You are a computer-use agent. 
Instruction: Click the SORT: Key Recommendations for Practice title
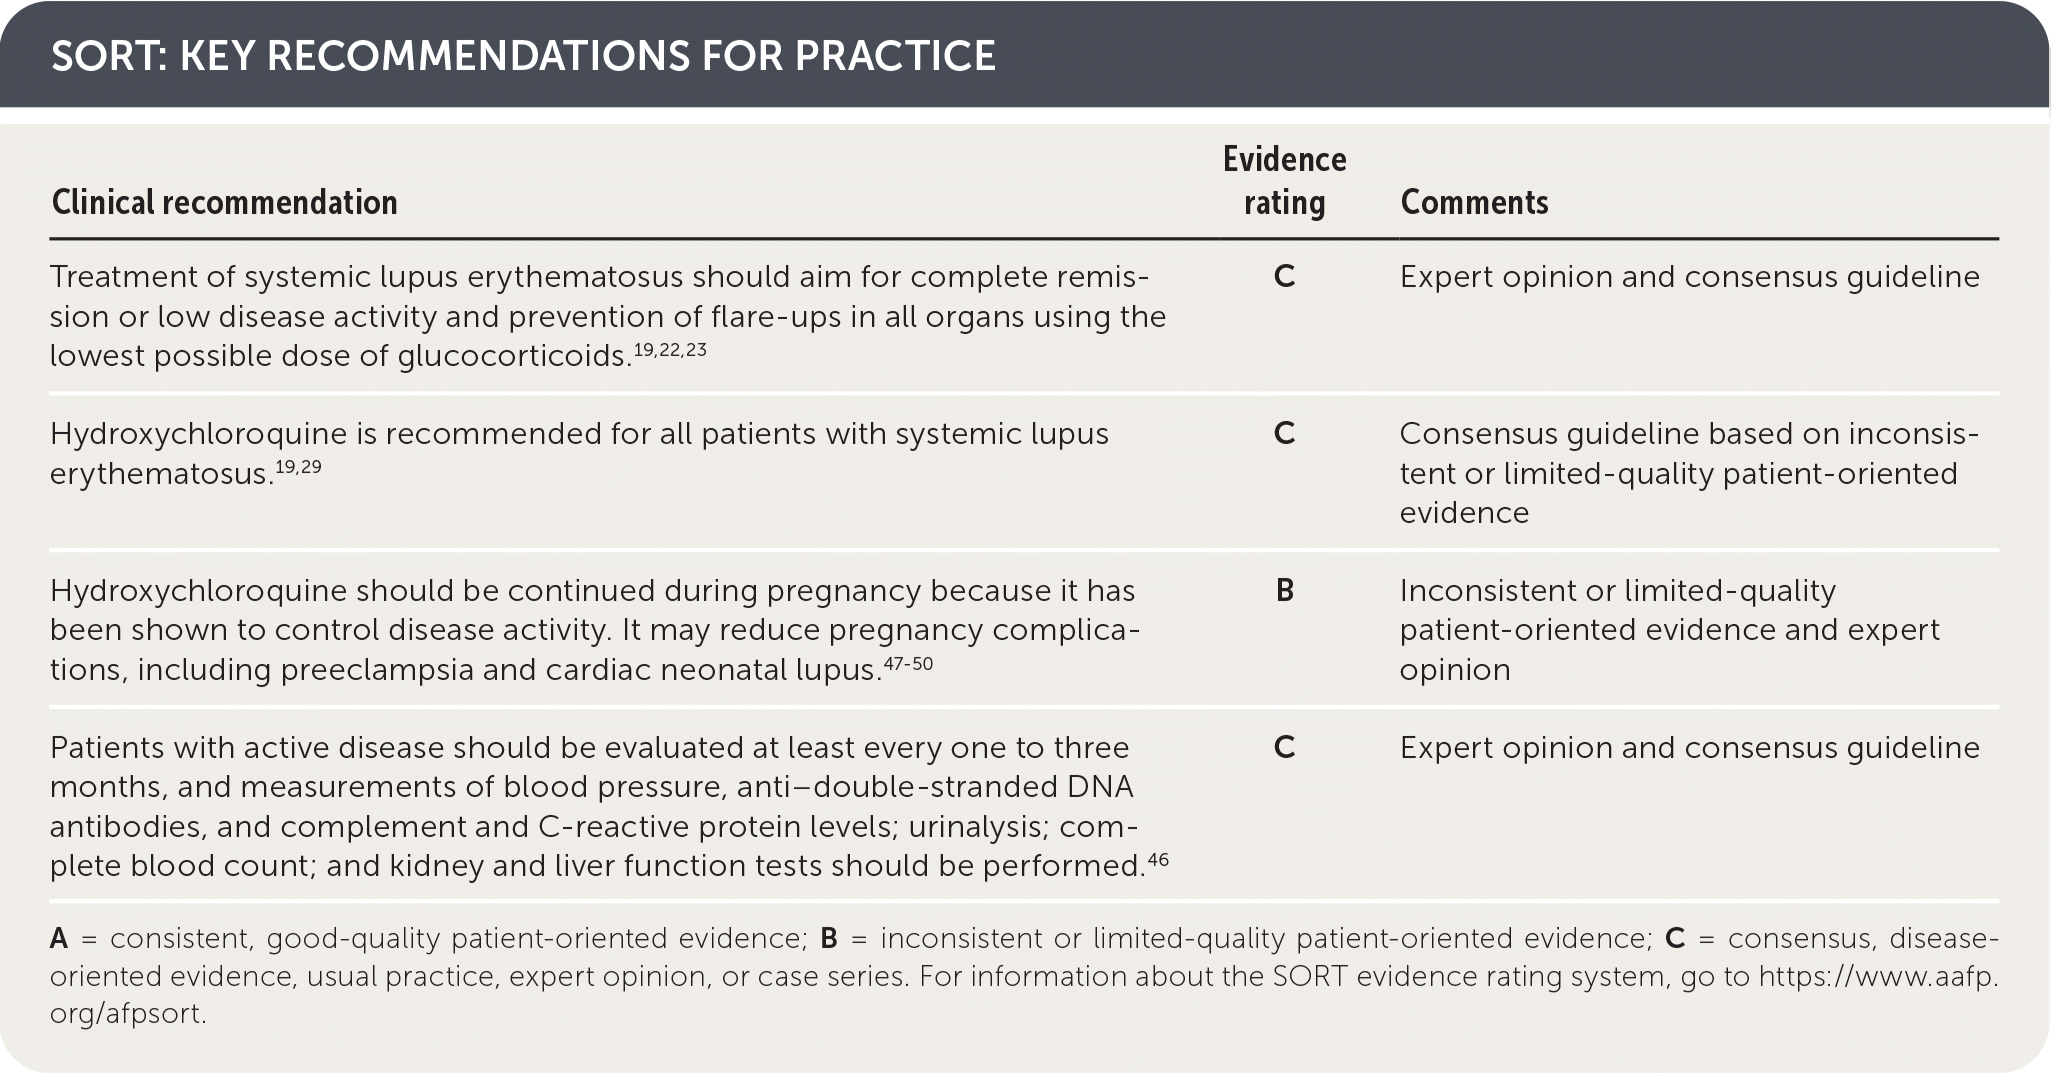coord(523,56)
